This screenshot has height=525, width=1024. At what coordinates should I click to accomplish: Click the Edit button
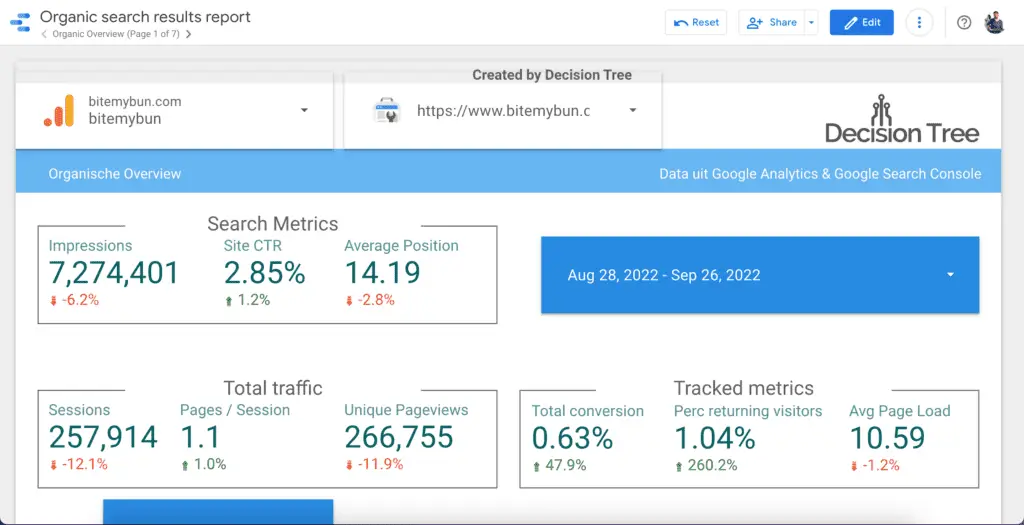862,22
